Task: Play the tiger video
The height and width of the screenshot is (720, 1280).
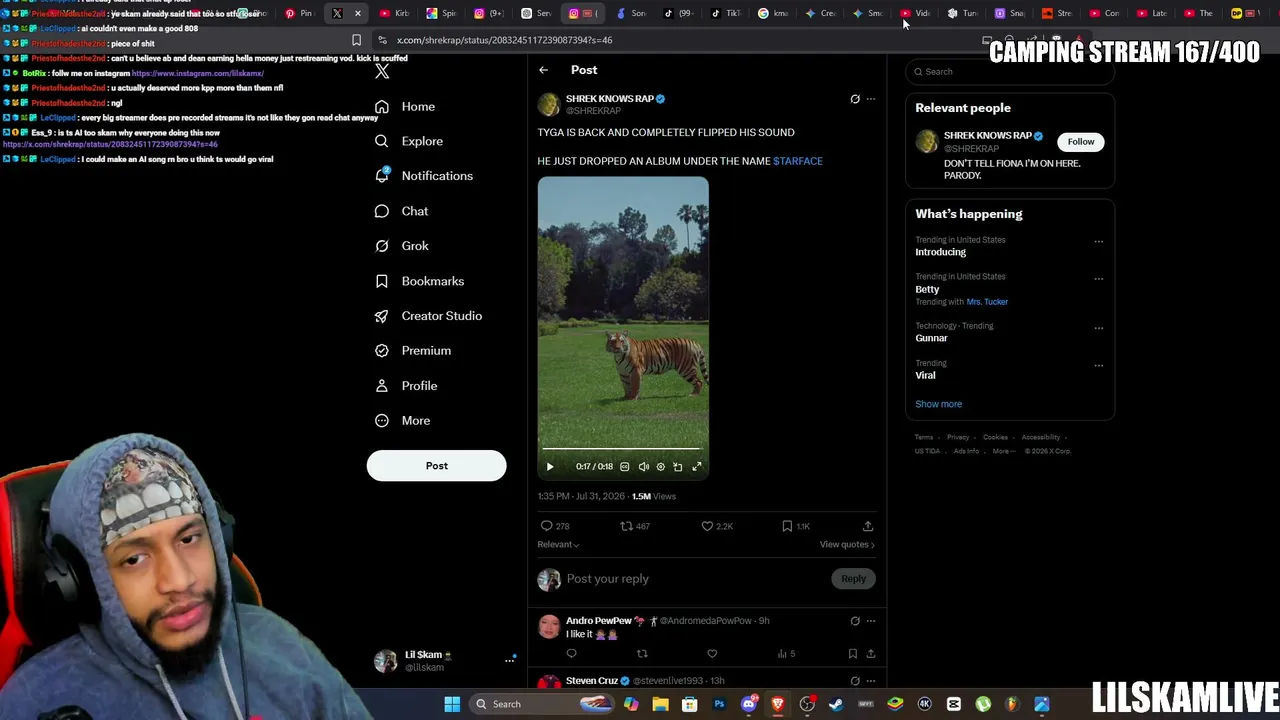Action: coord(549,467)
